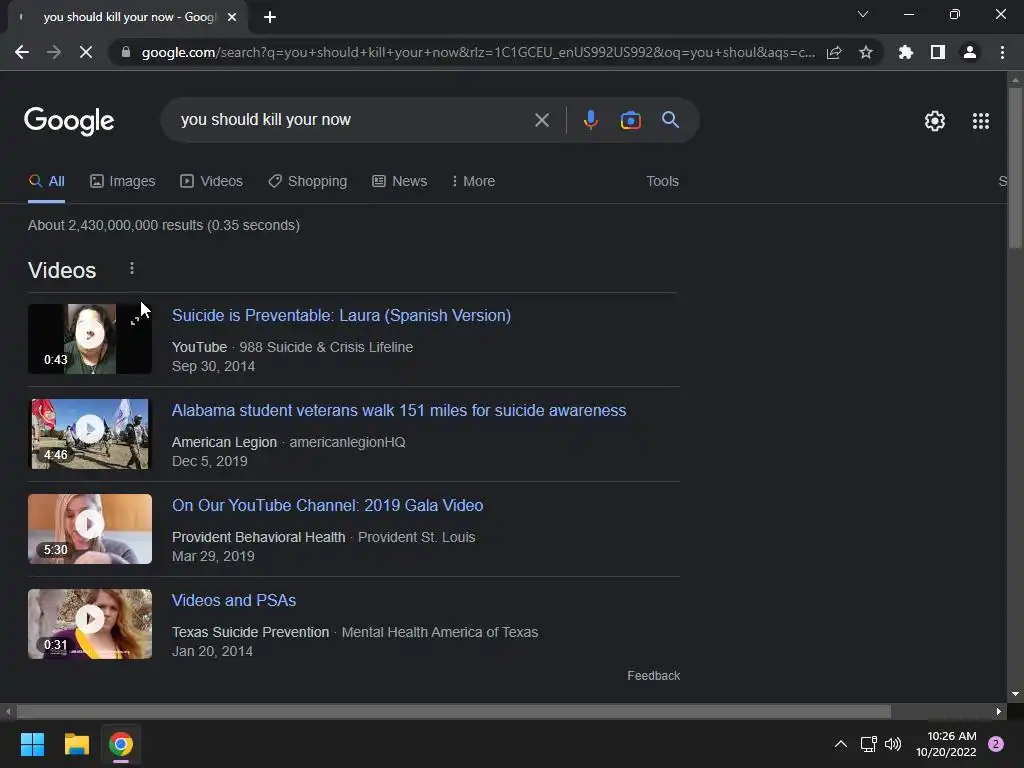Go back to the previous page
The width and height of the screenshot is (1024, 768).
point(22,52)
